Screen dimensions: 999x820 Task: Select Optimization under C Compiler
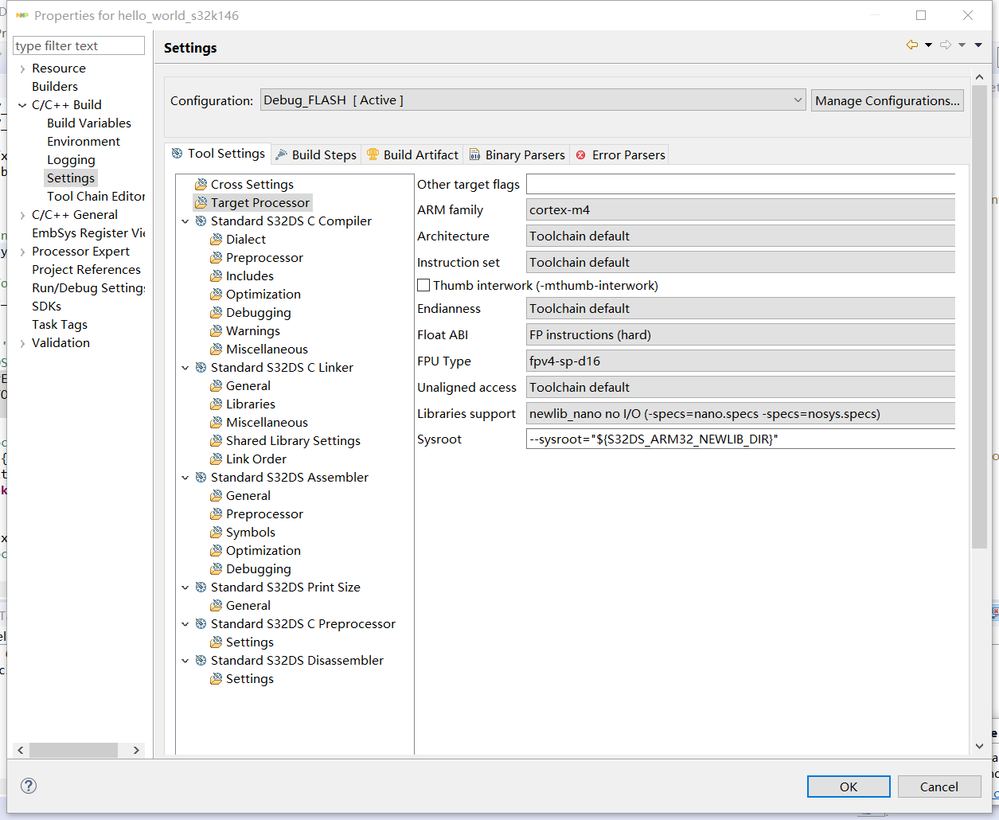coord(263,295)
